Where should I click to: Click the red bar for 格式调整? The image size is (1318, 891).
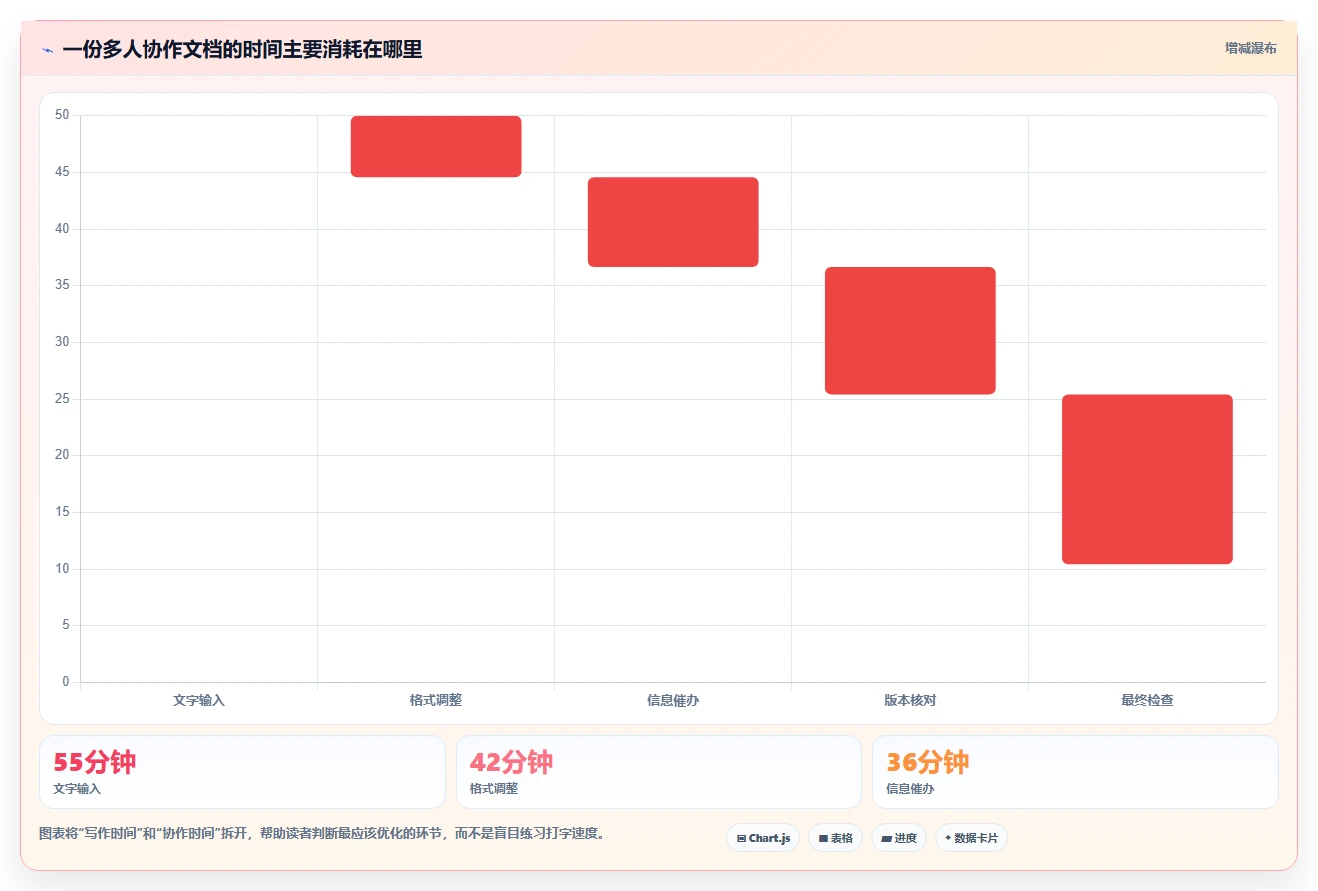click(436, 146)
